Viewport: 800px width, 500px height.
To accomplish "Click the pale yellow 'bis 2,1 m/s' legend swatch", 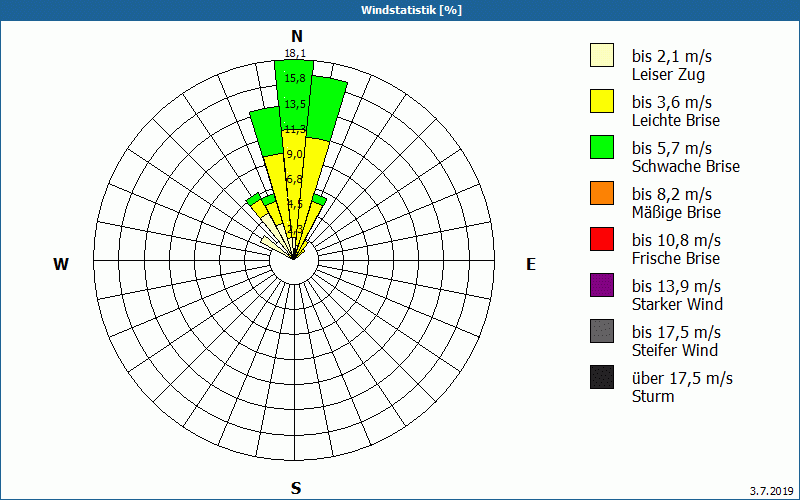I will [602, 55].
